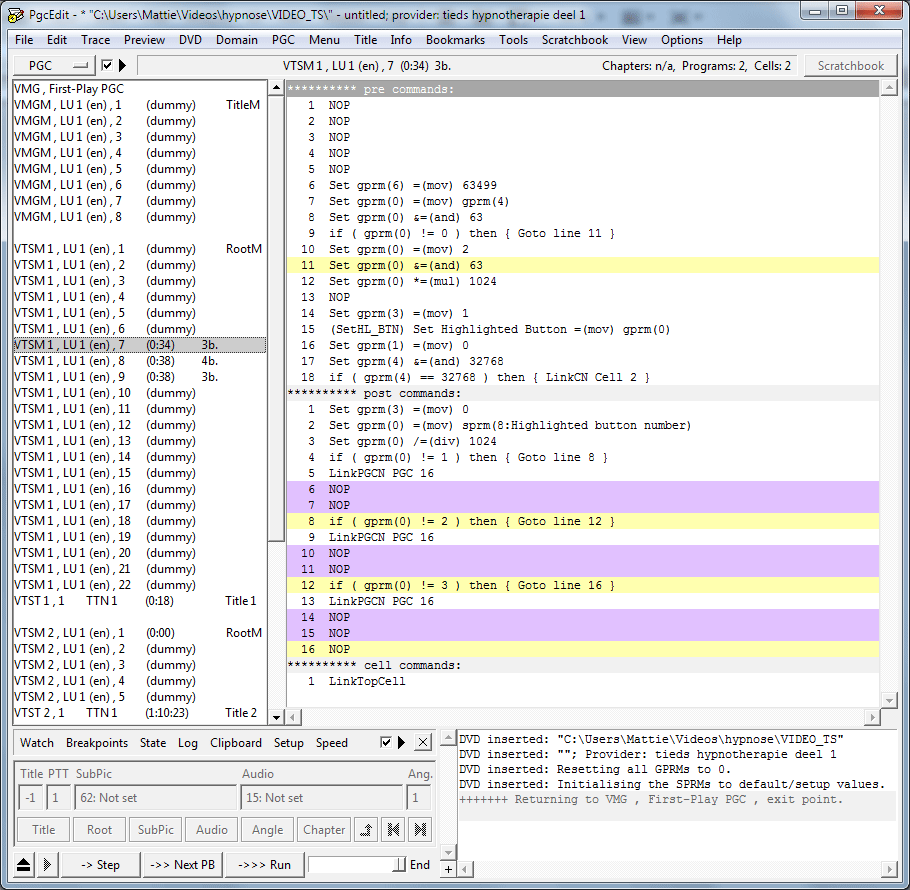910x890 pixels.
Task: Click the go-up return arrow icon
Action: pyautogui.click(x=367, y=830)
